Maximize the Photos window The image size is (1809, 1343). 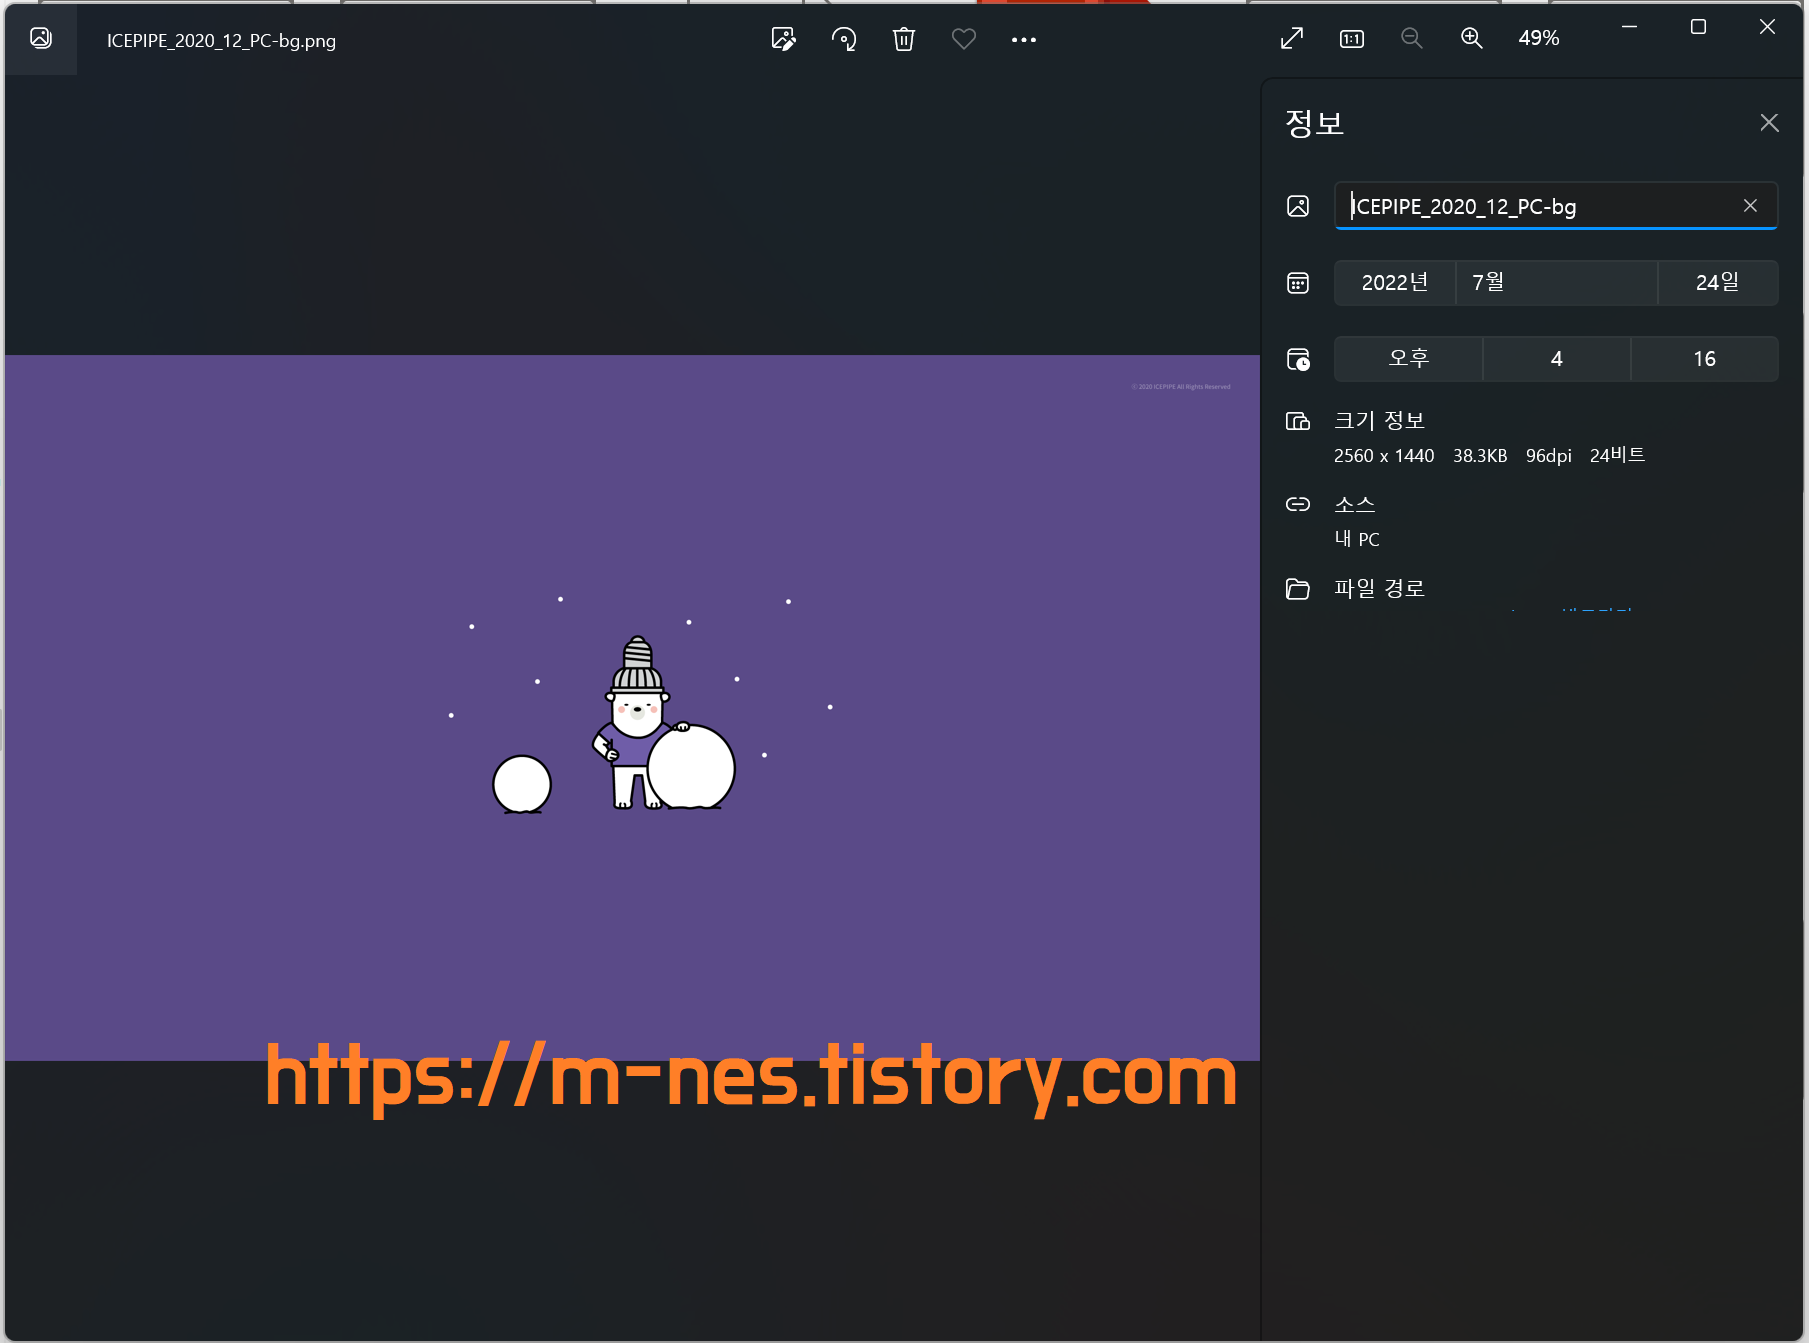[x=1698, y=27]
